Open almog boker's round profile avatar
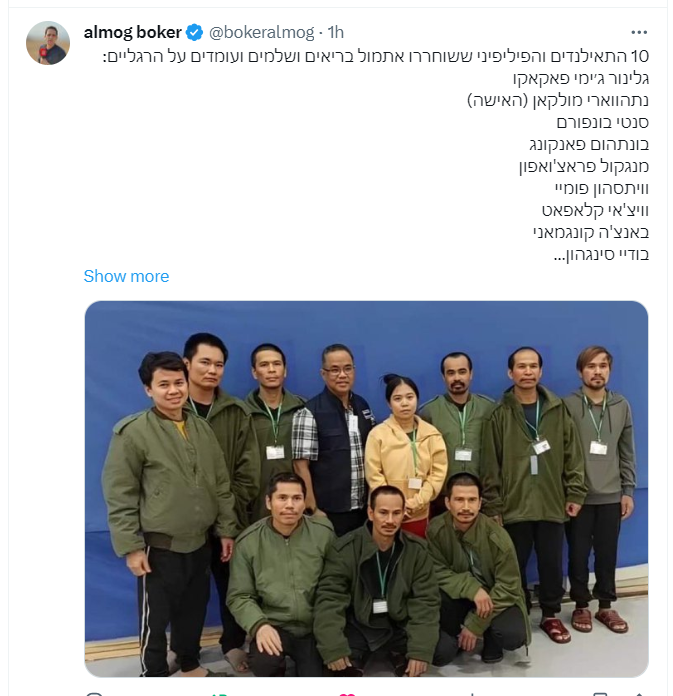 click(48, 43)
